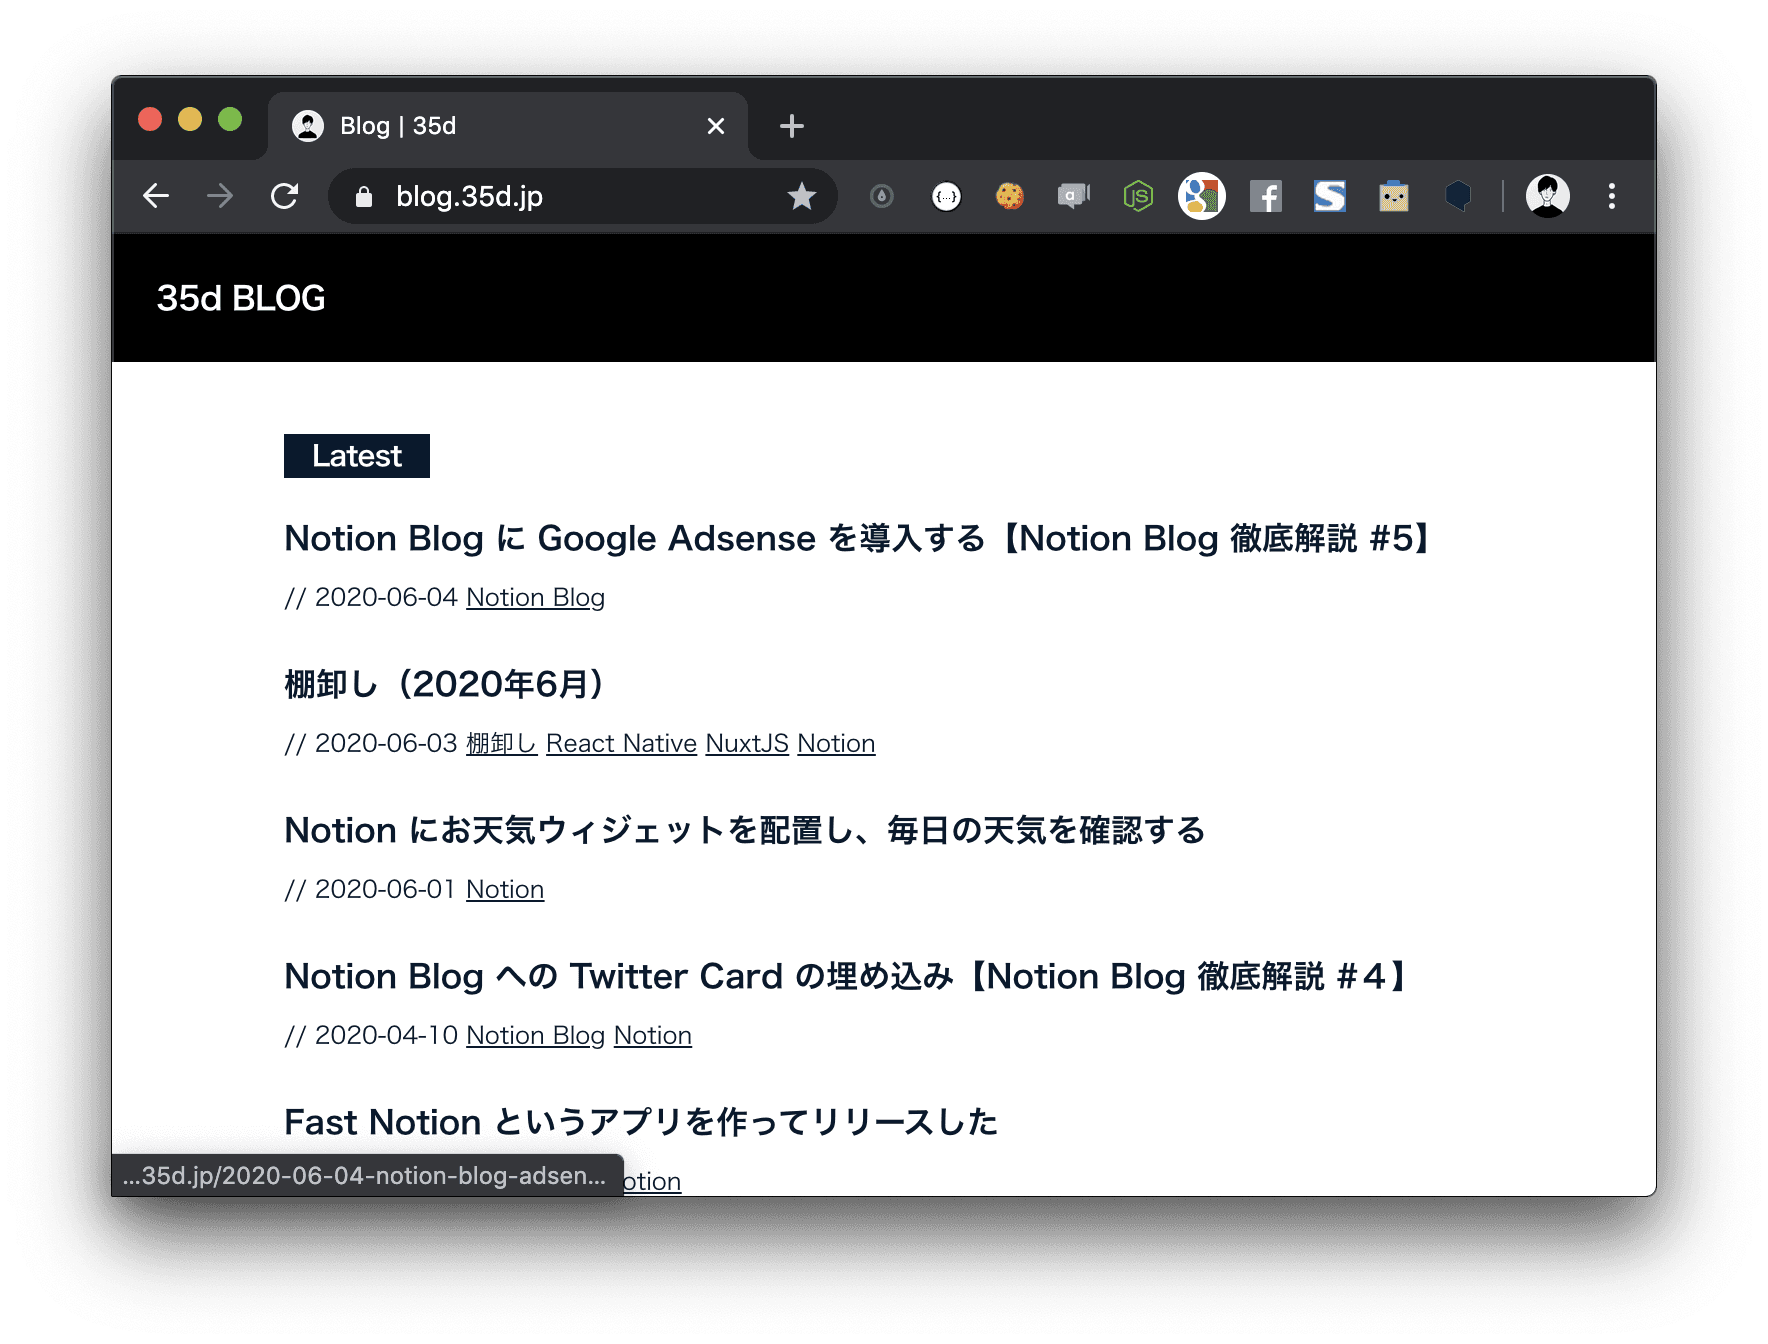The height and width of the screenshot is (1344, 1768).
Task: Go back with the browser back arrow
Action: click(156, 196)
